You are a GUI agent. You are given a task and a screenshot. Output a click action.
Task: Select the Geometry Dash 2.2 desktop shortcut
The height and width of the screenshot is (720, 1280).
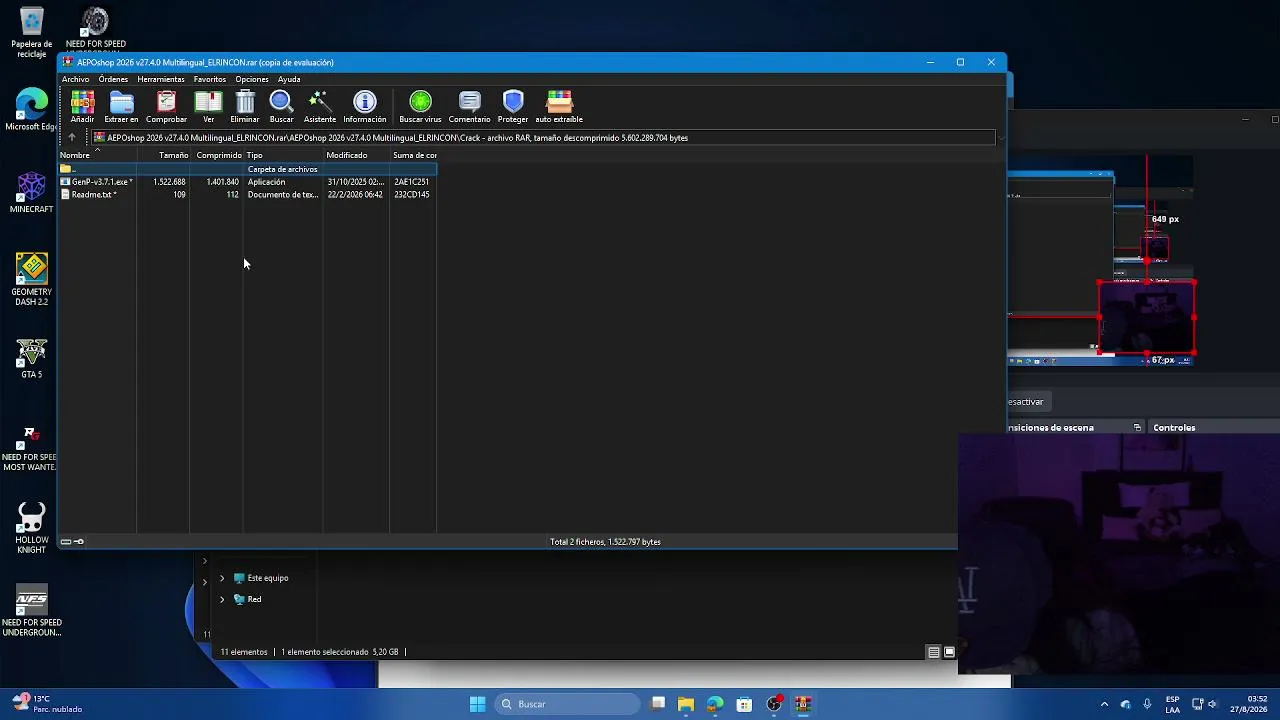pyautogui.click(x=32, y=279)
